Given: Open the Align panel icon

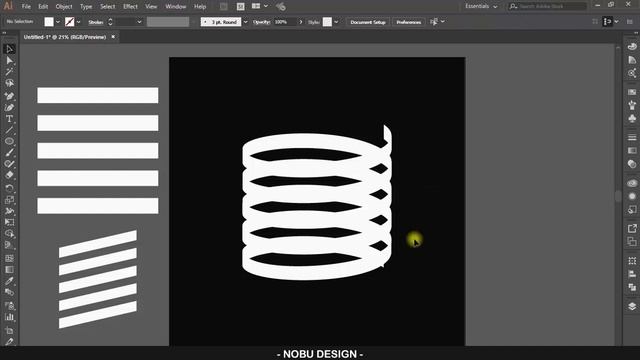Looking at the screenshot, I should pyautogui.click(x=632, y=274).
